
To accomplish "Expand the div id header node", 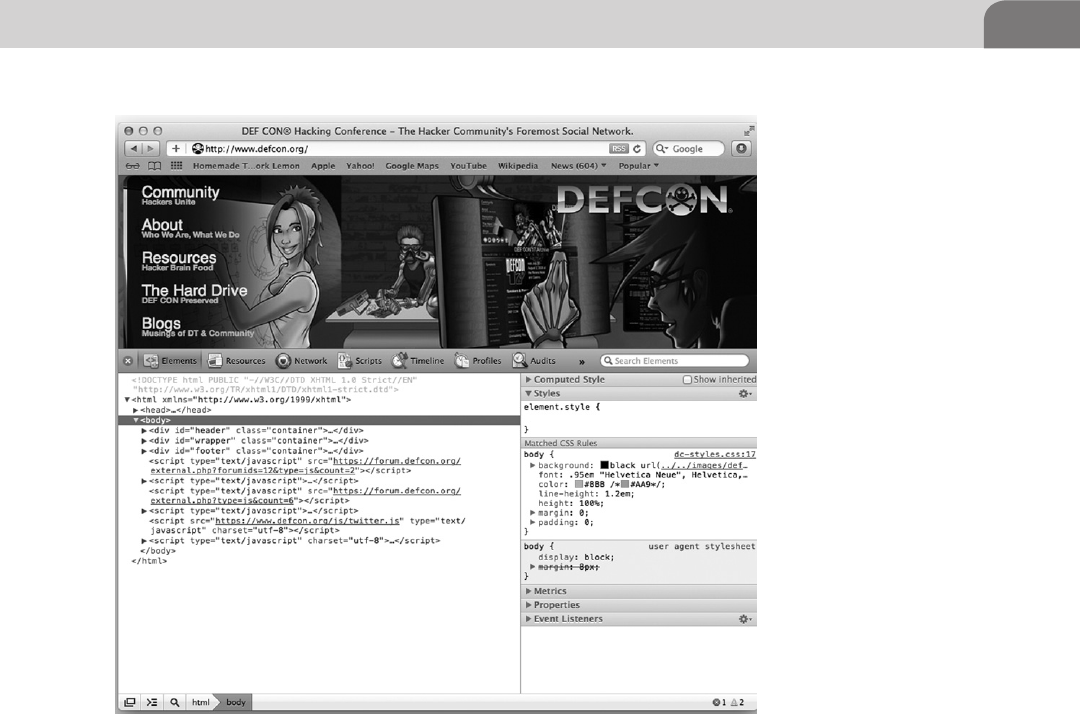I will click(x=144, y=430).
